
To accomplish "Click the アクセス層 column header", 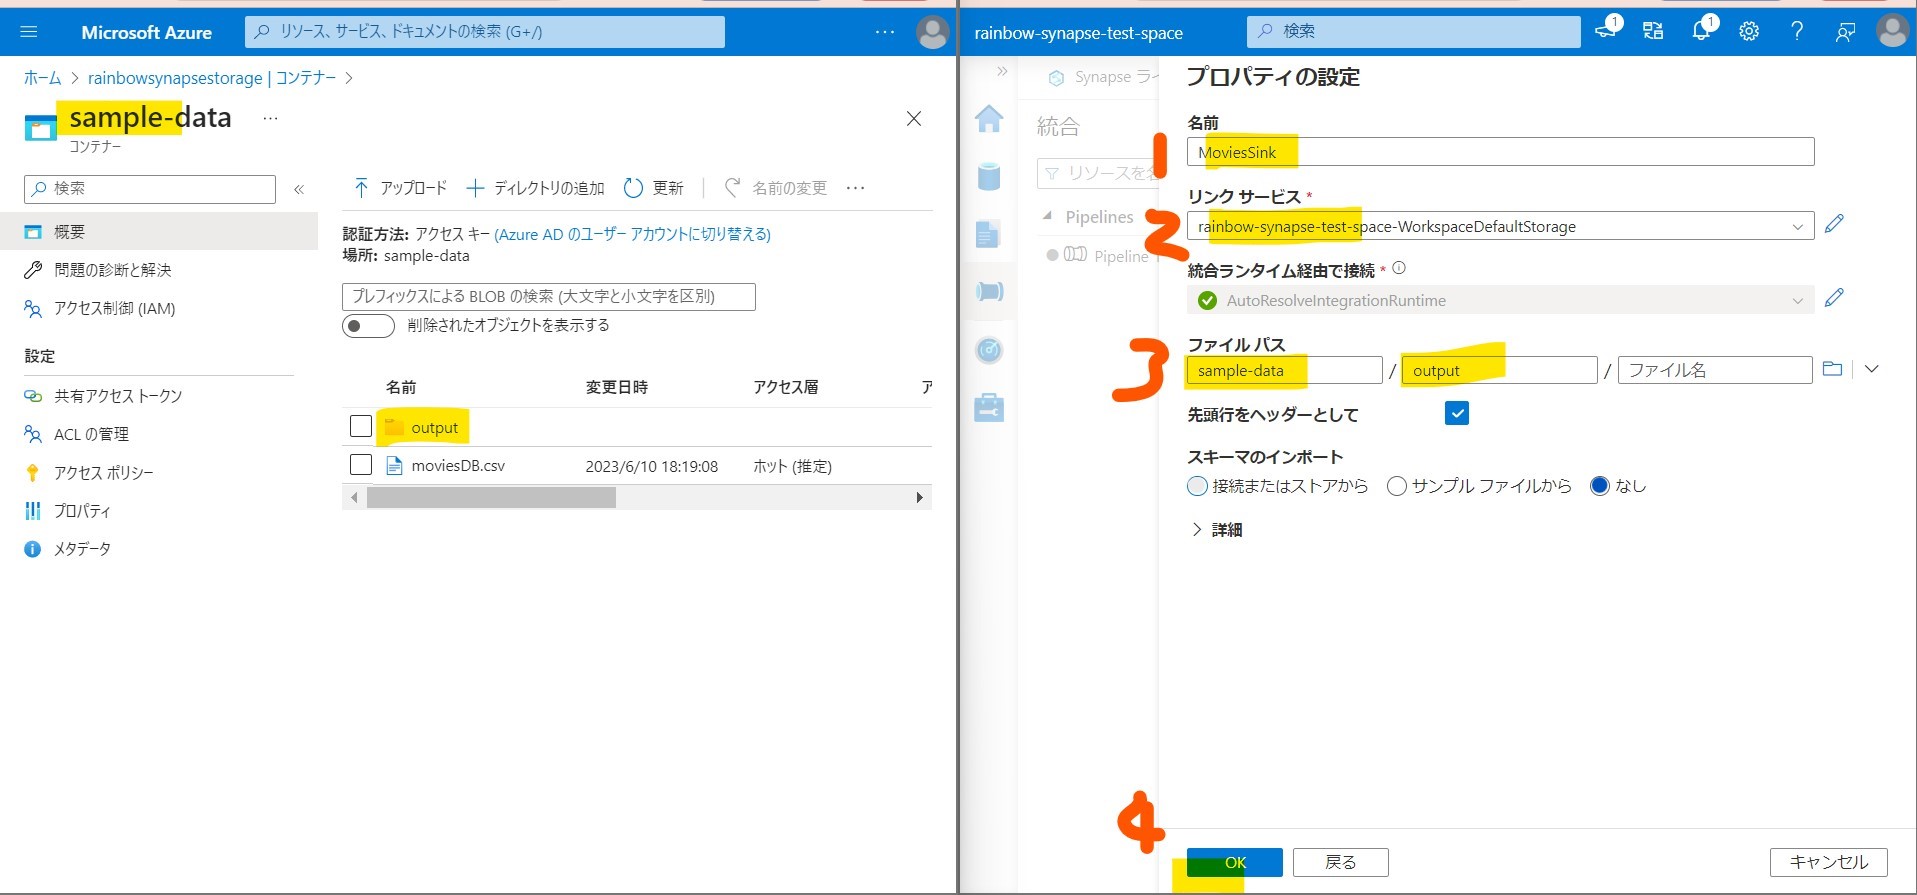I will 785,387.
